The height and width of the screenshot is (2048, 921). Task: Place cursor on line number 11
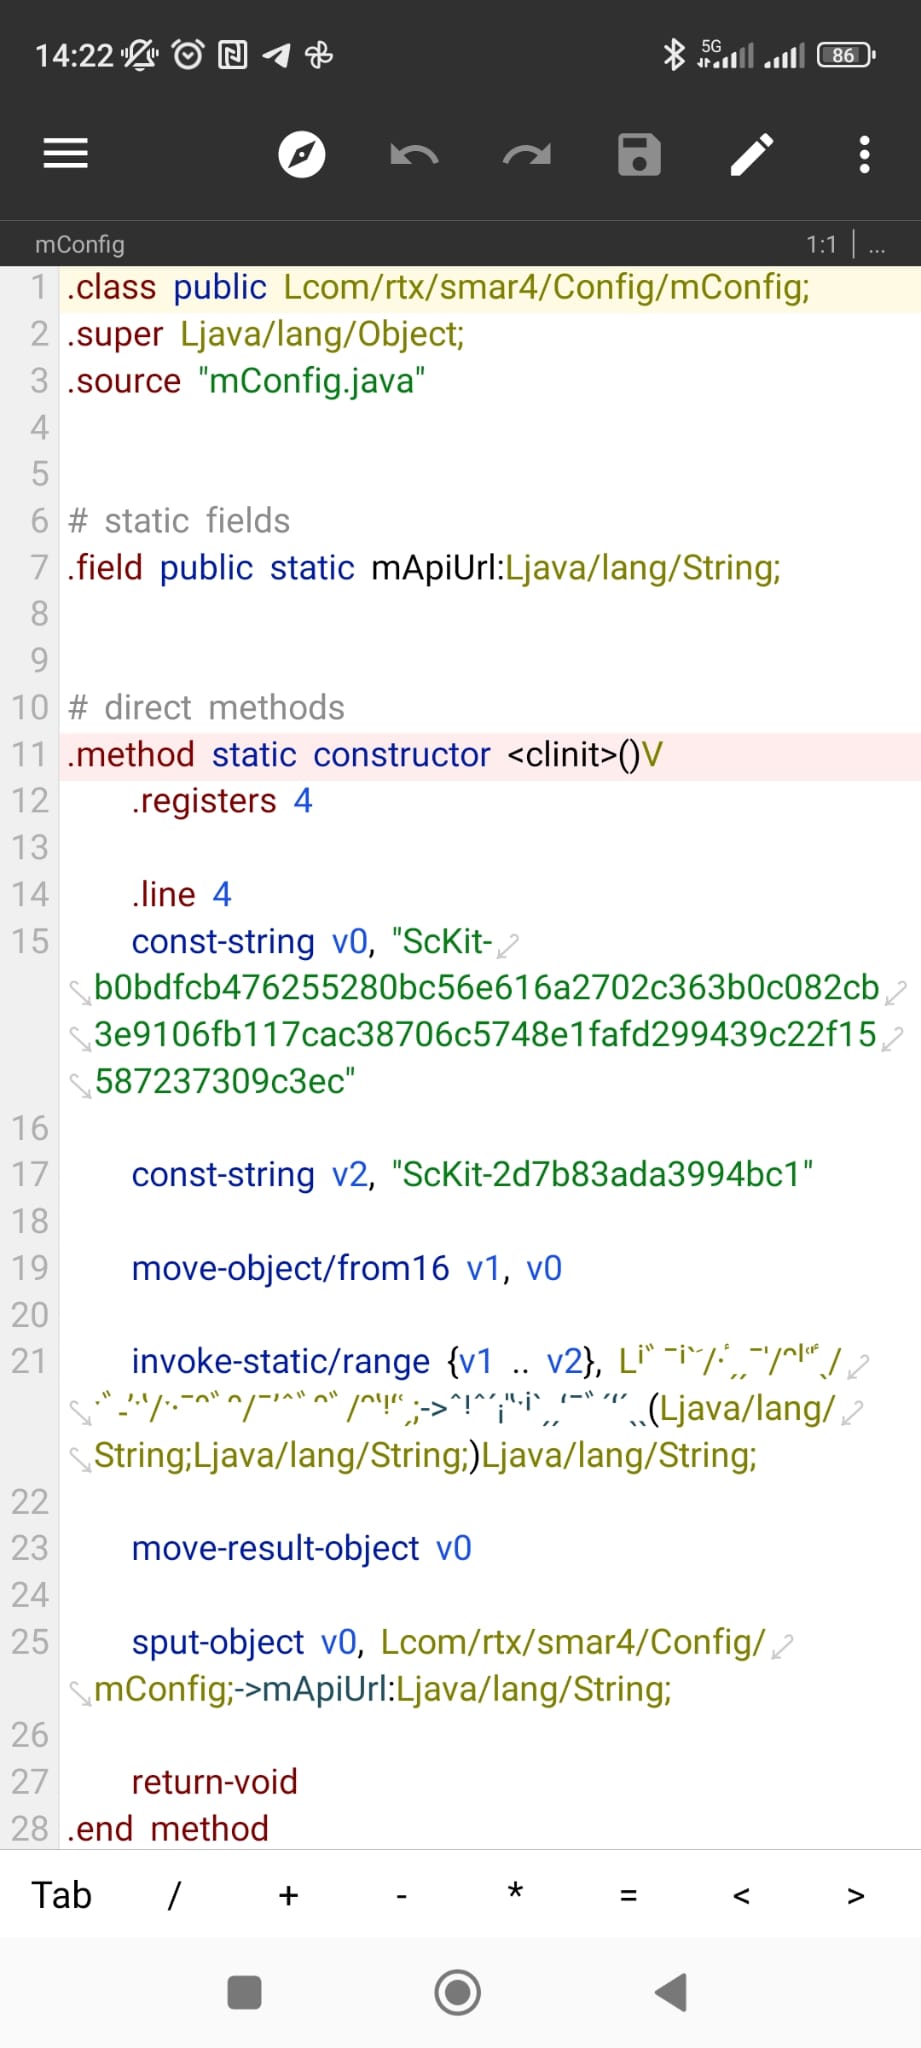30,754
